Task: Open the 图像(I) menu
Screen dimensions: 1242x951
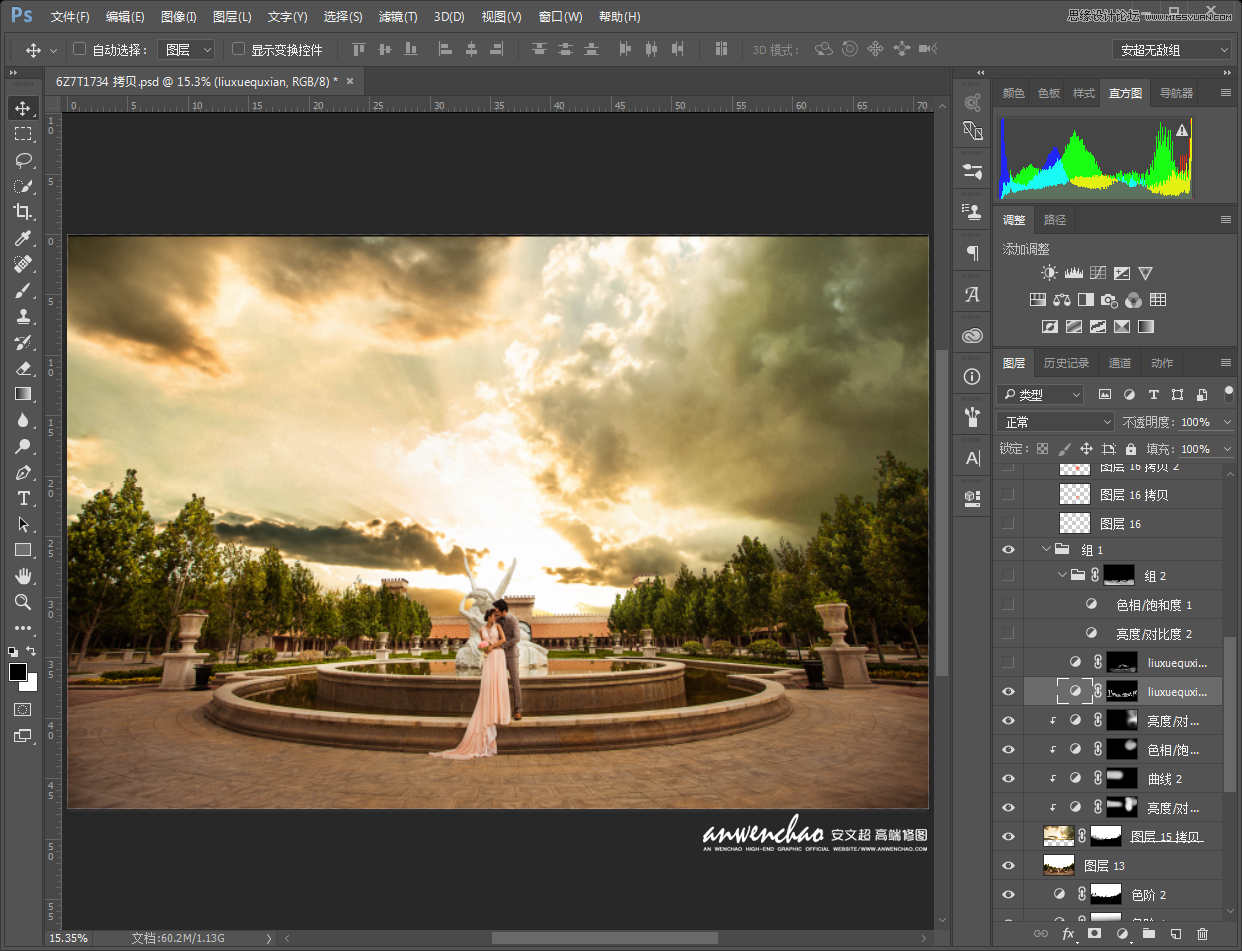Action: 179,17
